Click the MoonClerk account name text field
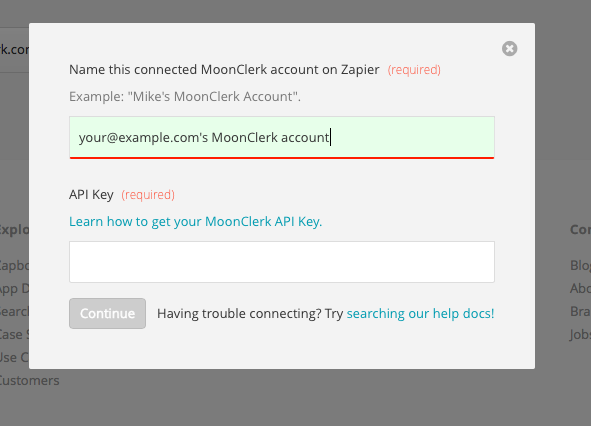The image size is (591, 426). point(282,137)
